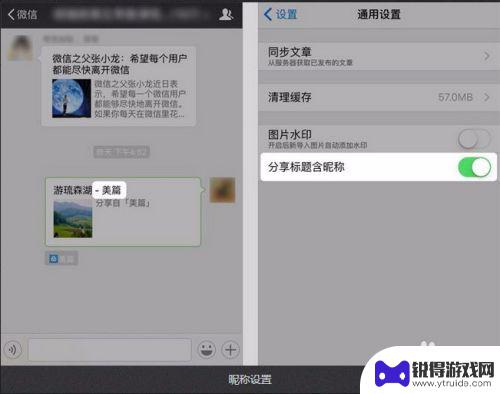Open the 游琉森湖 shared card landscape image
The height and width of the screenshot is (394, 500).
click(73, 219)
